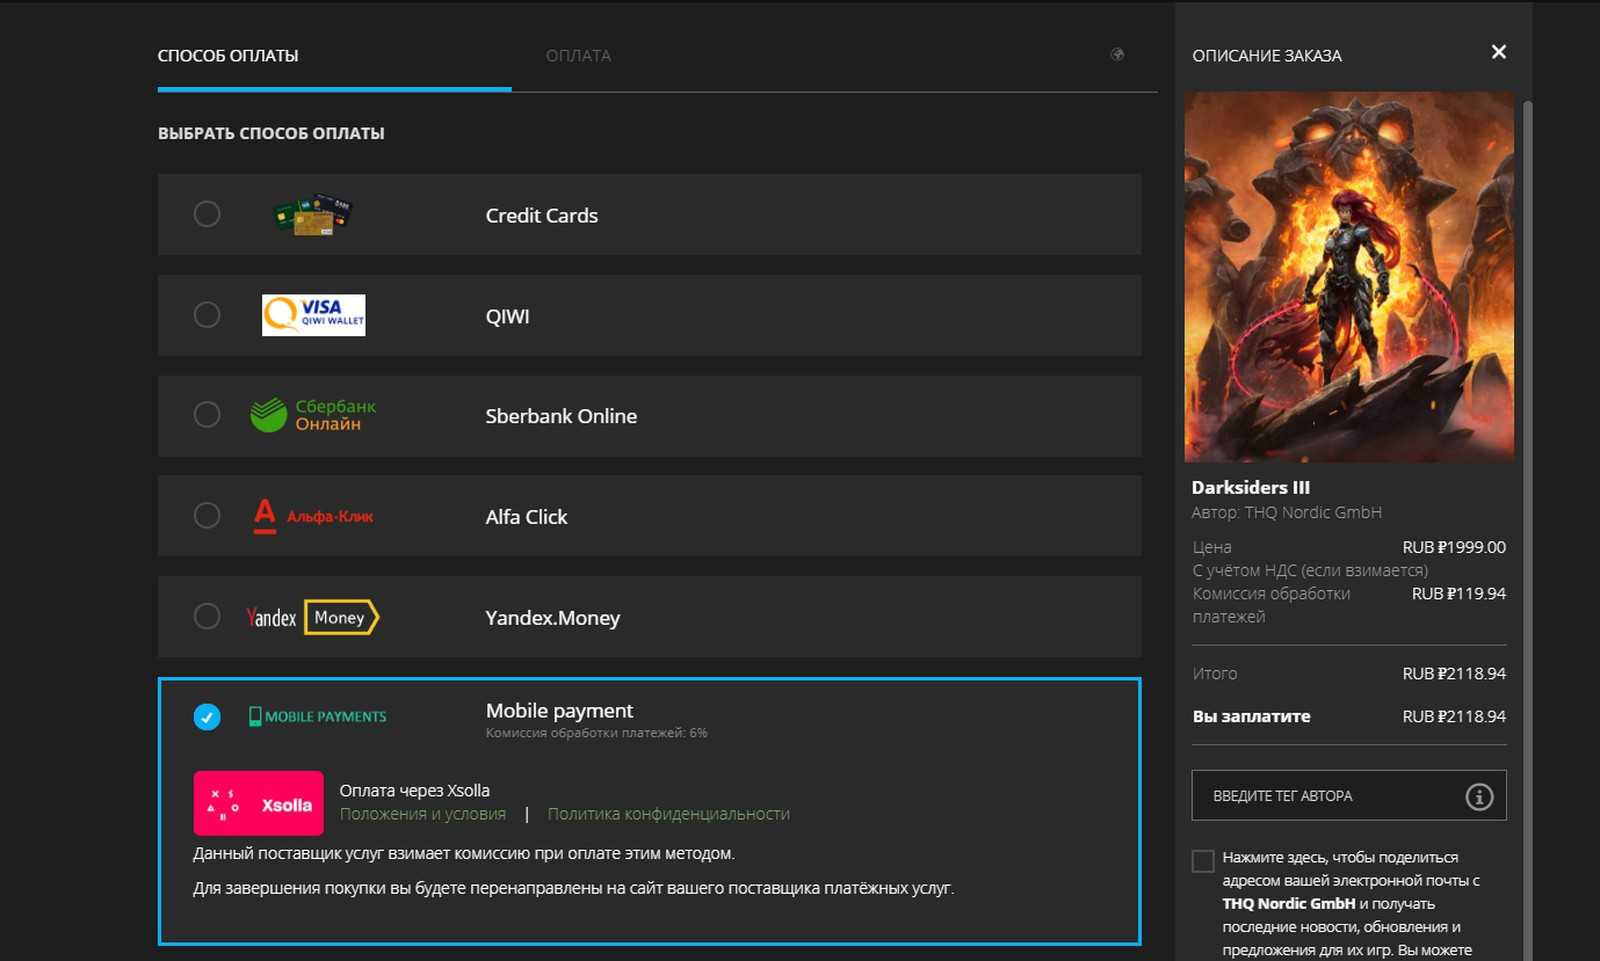
Task: Open the Положения и условия link
Action: coord(423,814)
